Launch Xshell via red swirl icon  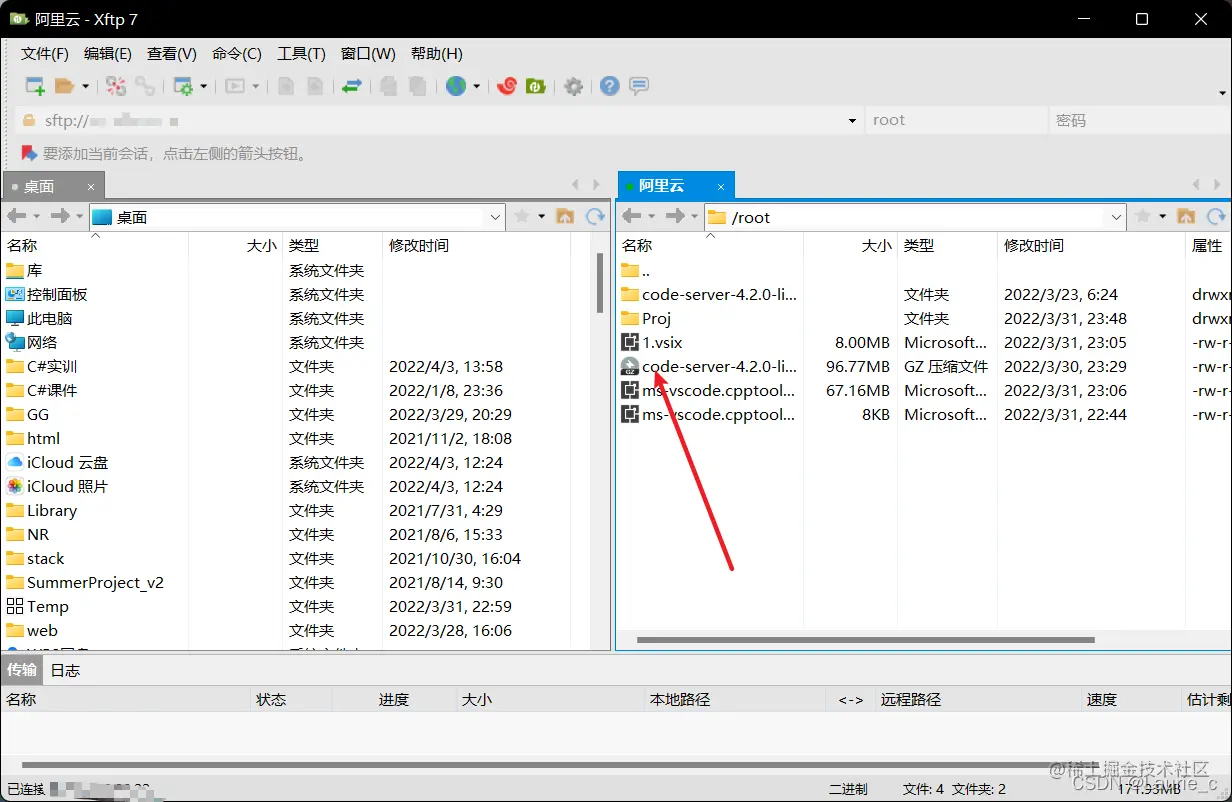(507, 86)
